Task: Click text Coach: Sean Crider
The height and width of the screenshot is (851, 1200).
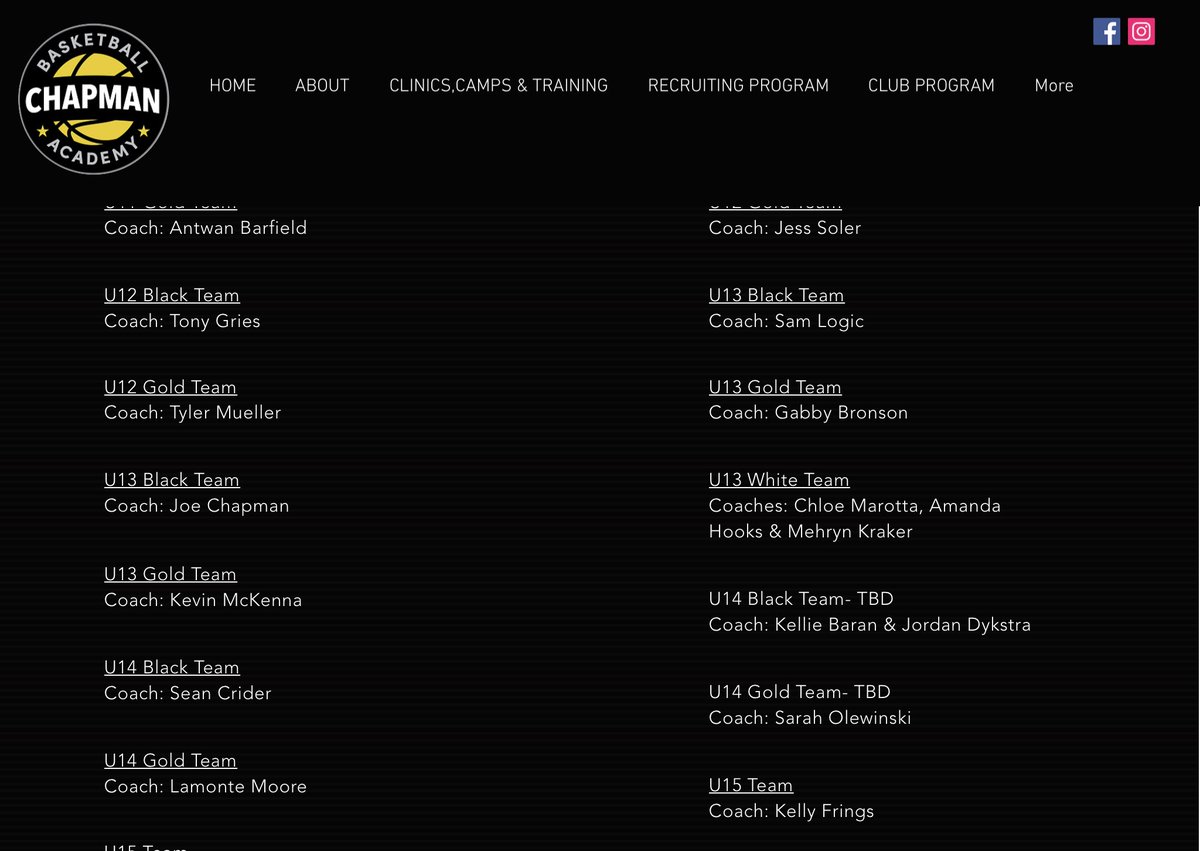Action: tap(188, 693)
